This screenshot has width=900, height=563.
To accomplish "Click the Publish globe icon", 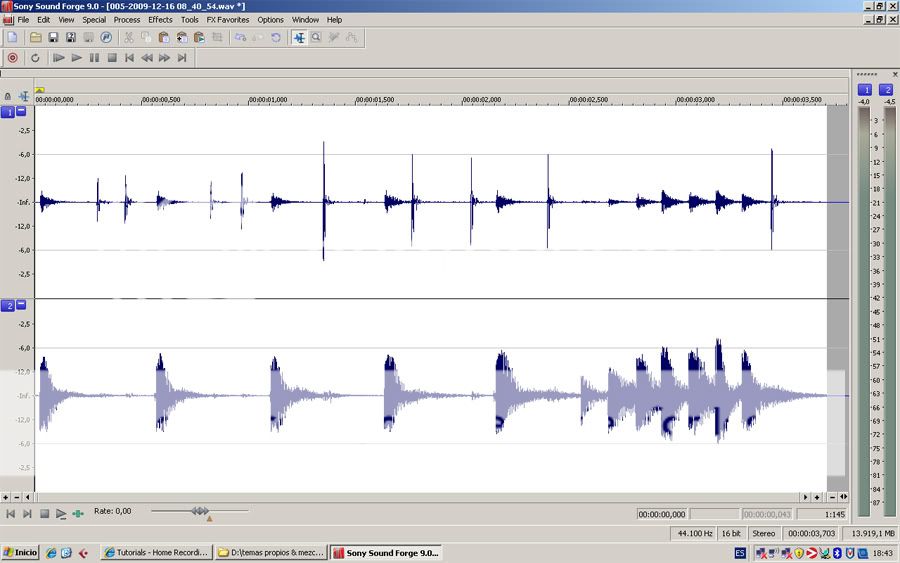I will [106, 37].
